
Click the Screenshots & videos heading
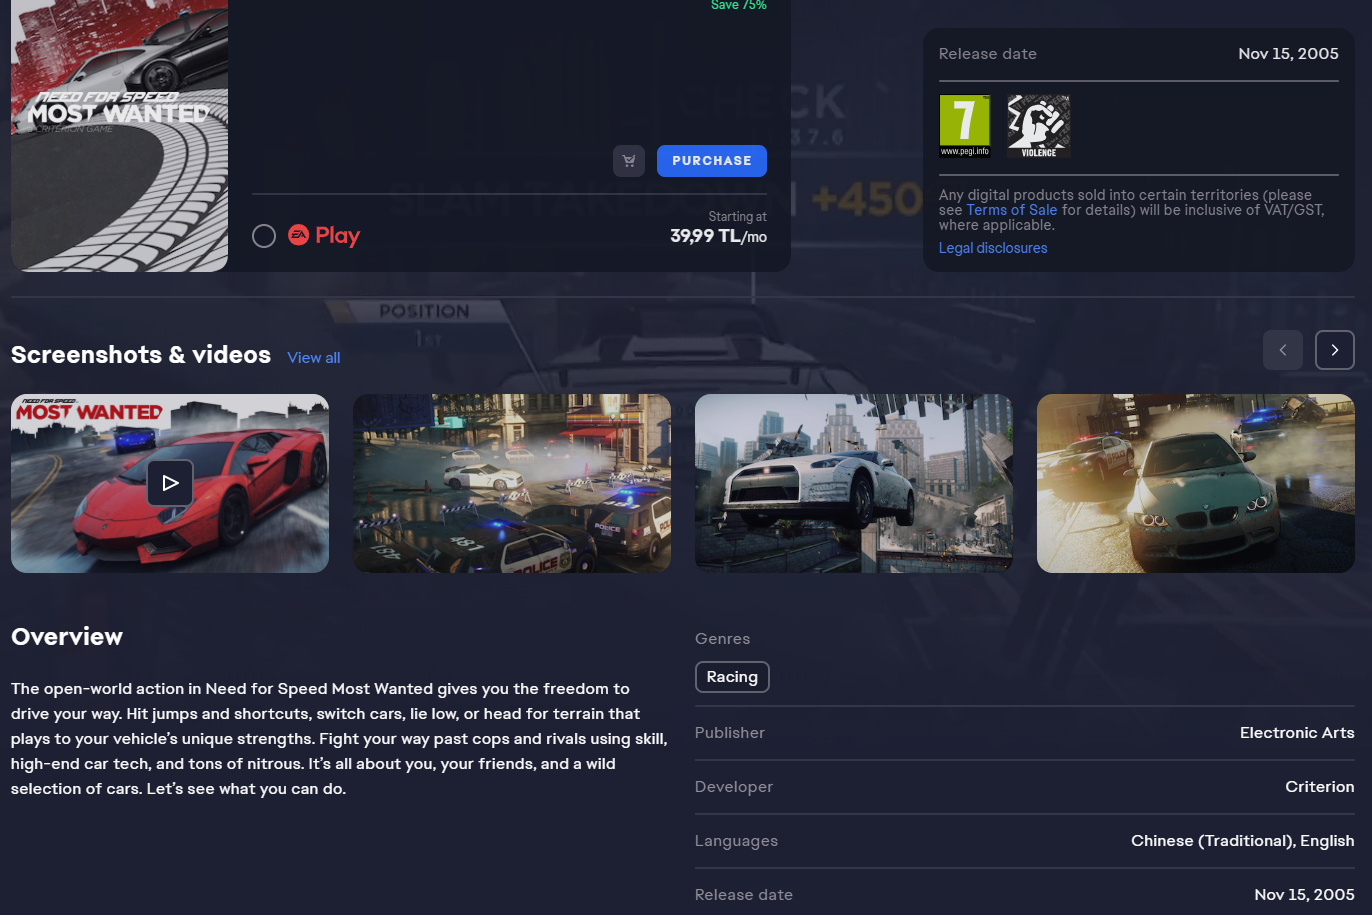coord(141,355)
